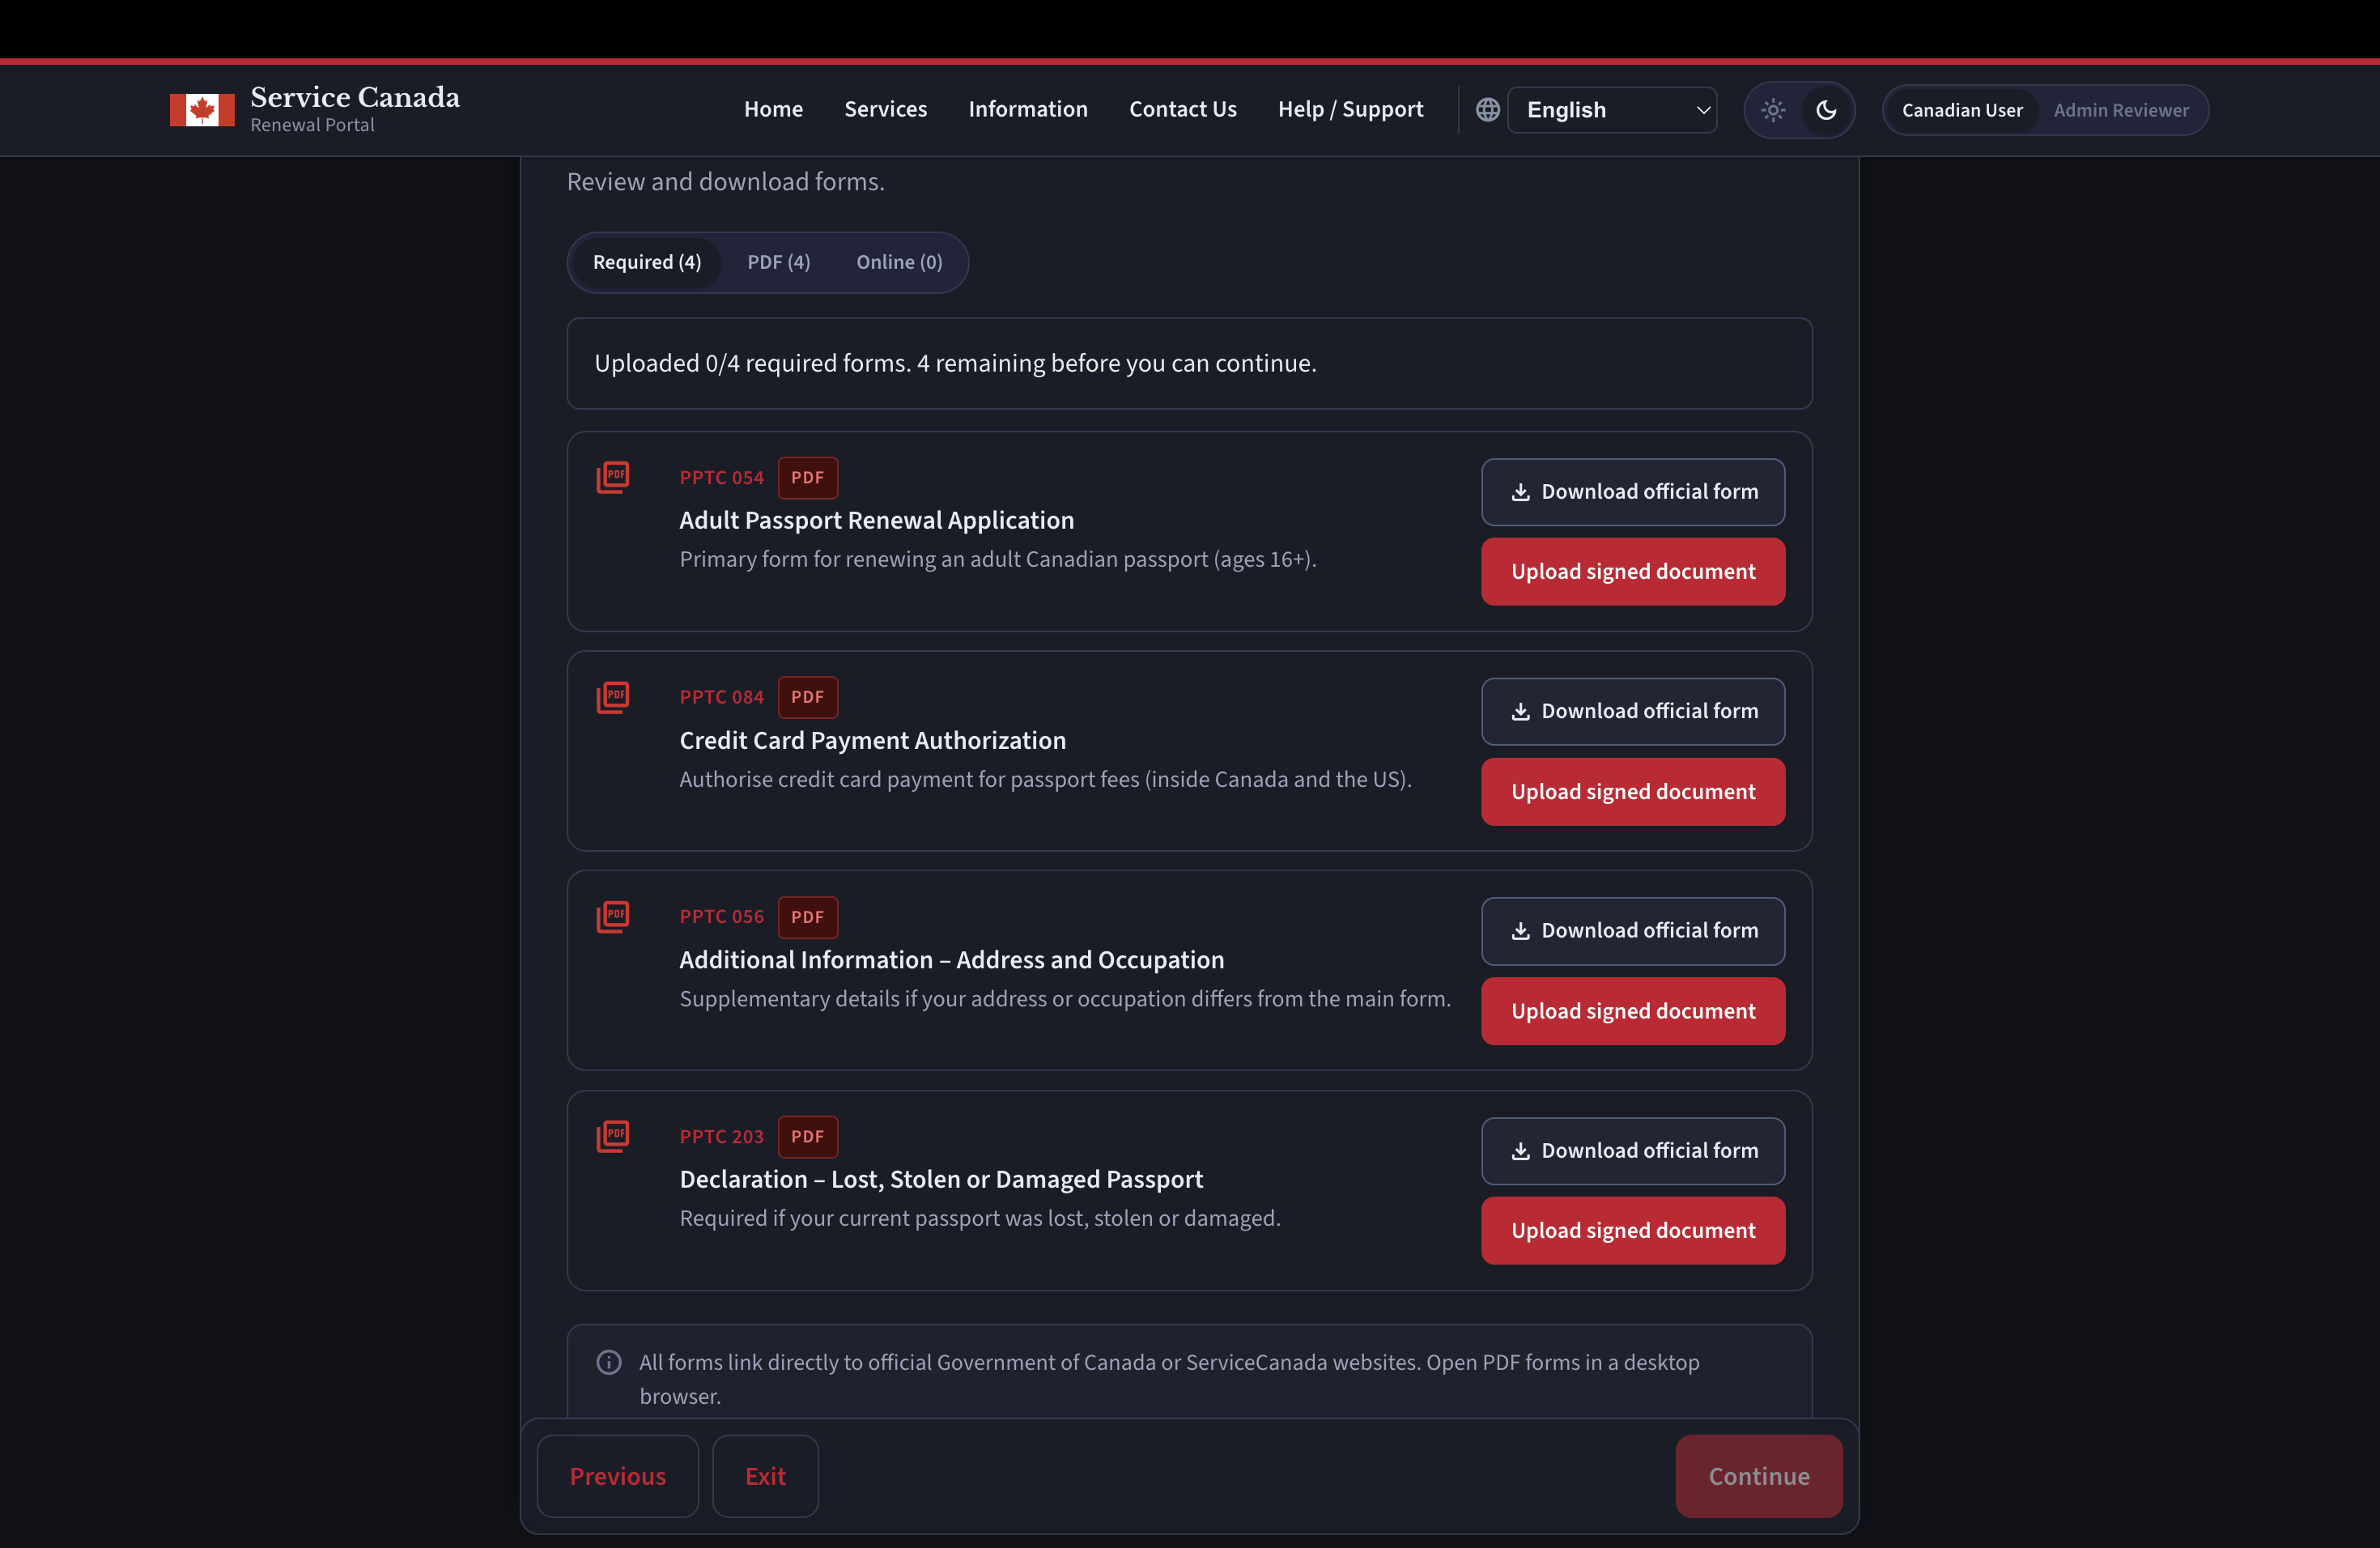
Task: Switch to the Online (0) tab
Action: 898,262
